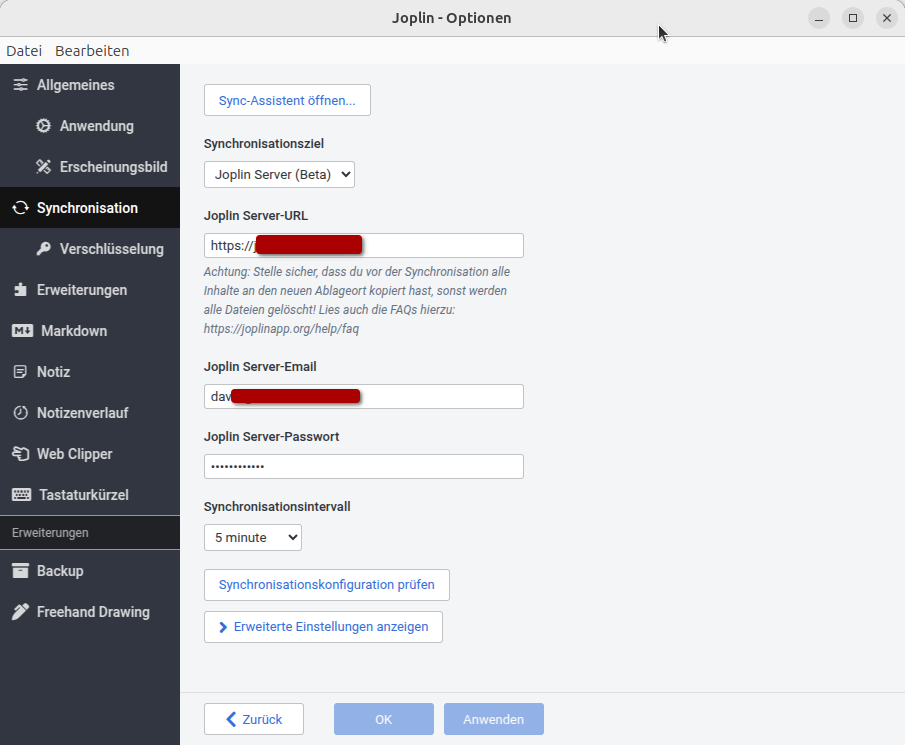Click Synchronisationskonfiguration prüfen button
This screenshot has height=745, width=905.
(326, 585)
